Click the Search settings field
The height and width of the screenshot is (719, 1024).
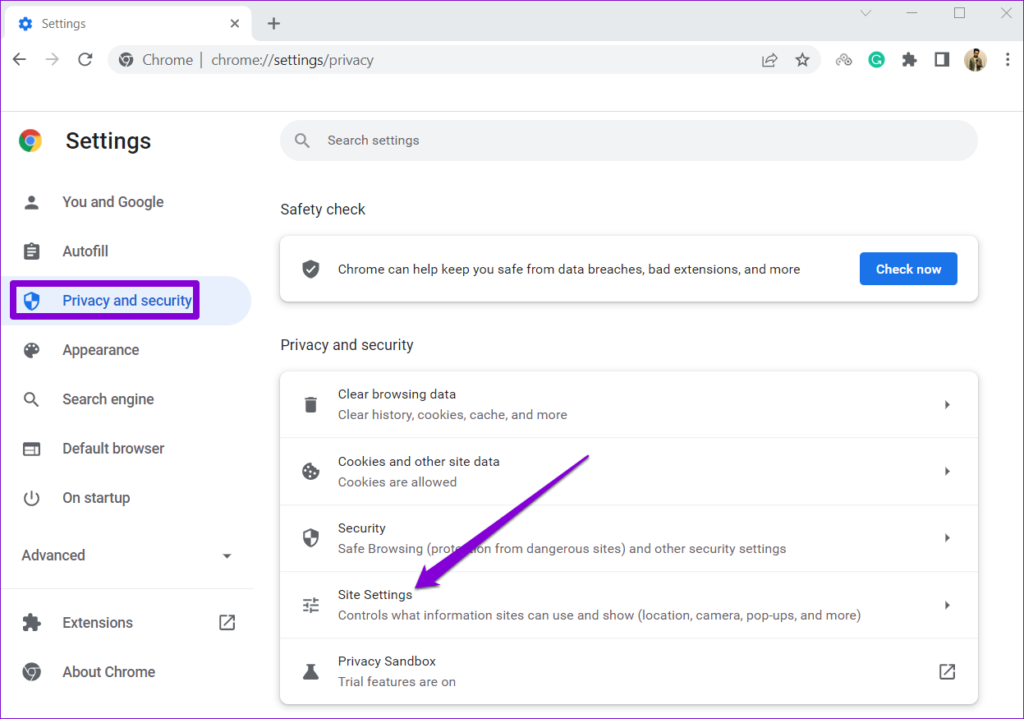(629, 140)
